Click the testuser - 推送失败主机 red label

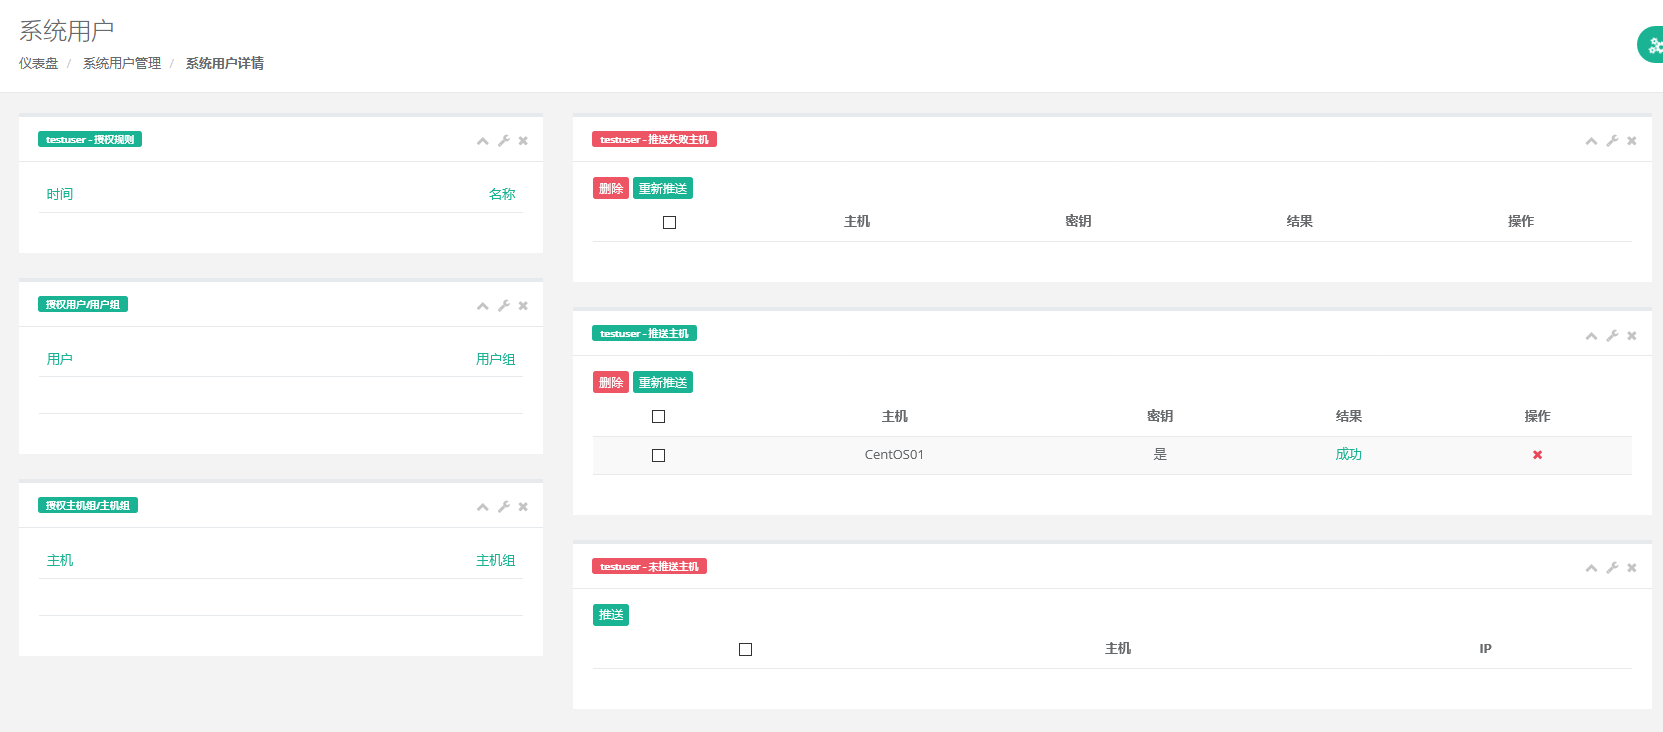click(654, 139)
